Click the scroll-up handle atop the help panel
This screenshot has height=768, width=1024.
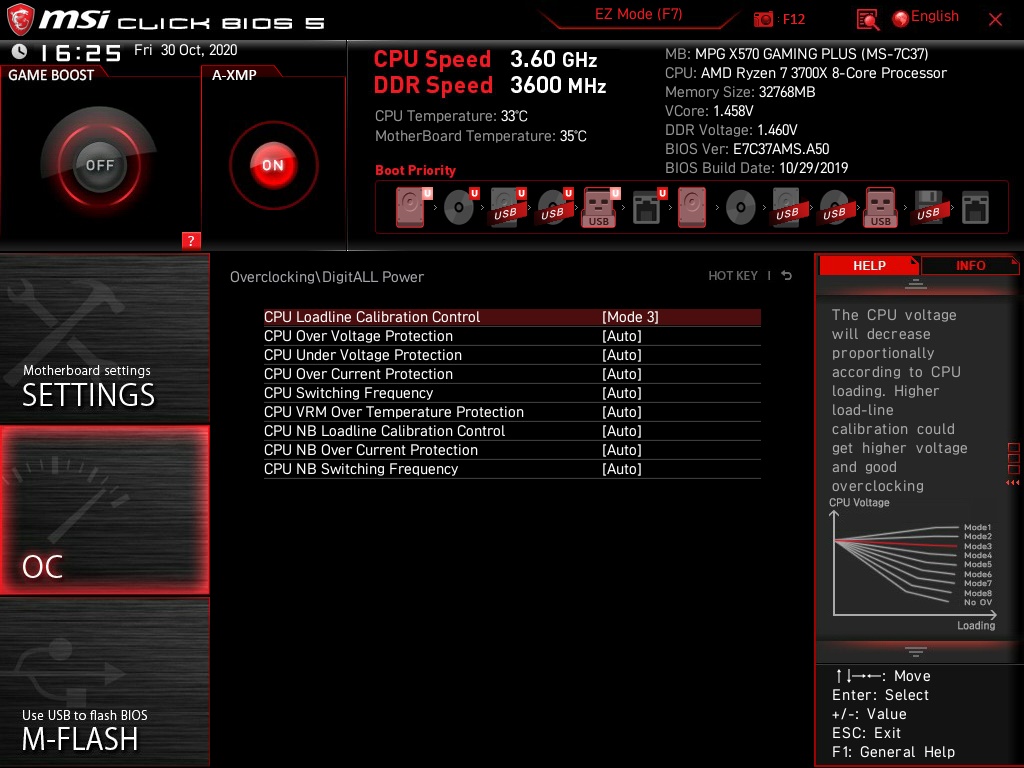pos(916,283)
